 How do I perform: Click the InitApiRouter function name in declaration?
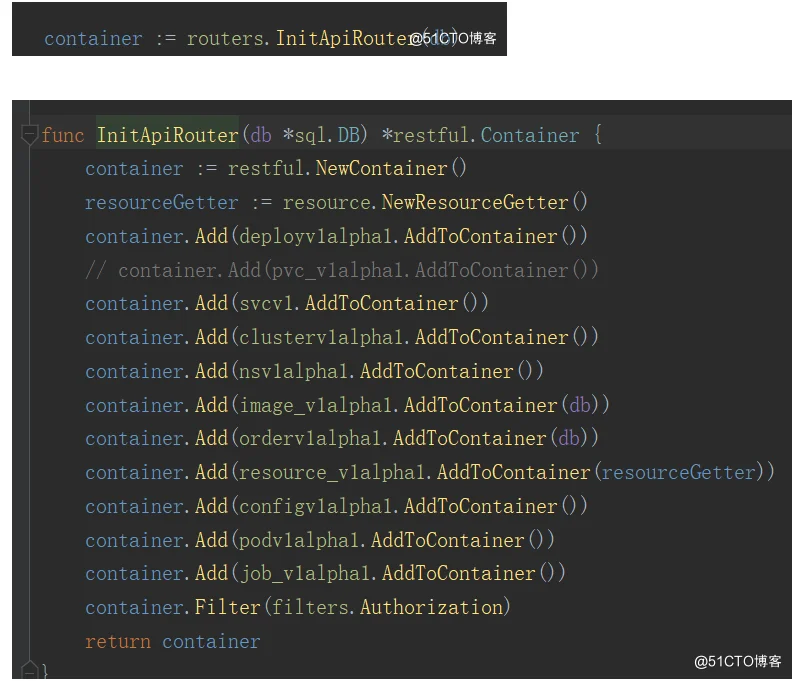[x=167, y=135]
